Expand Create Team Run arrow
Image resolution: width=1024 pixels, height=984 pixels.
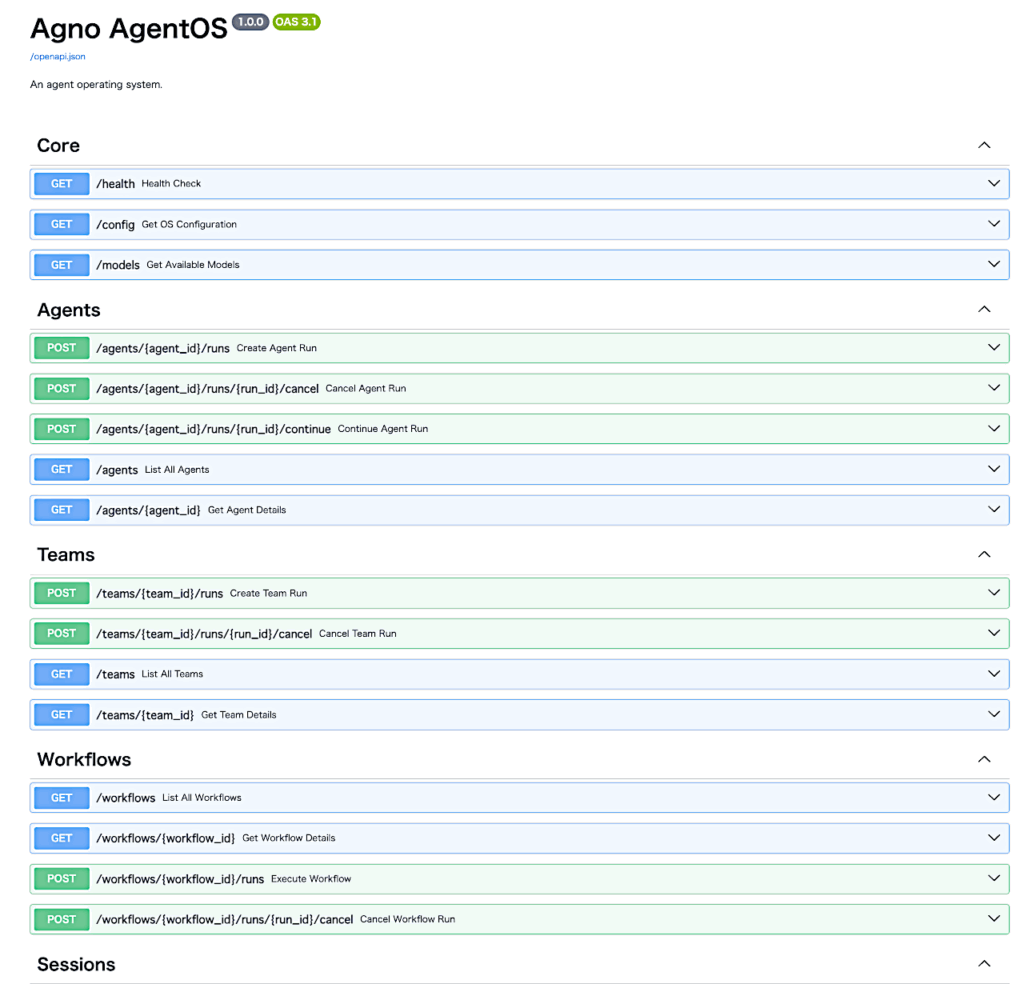pyautogui.click(x=993, y=593)
